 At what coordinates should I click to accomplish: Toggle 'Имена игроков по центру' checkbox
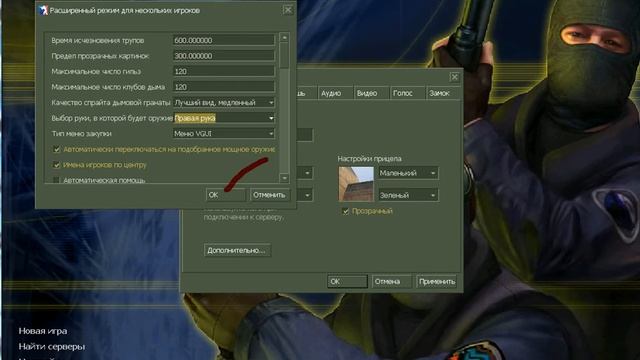57,165
